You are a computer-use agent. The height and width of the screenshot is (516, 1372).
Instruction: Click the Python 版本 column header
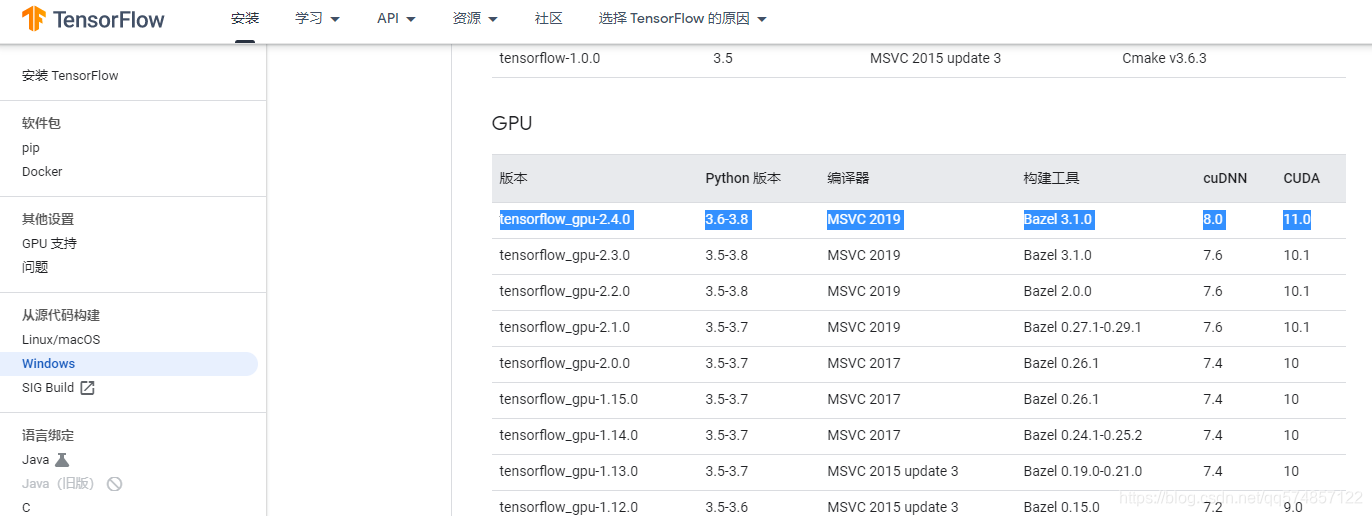tap(743, 178)
